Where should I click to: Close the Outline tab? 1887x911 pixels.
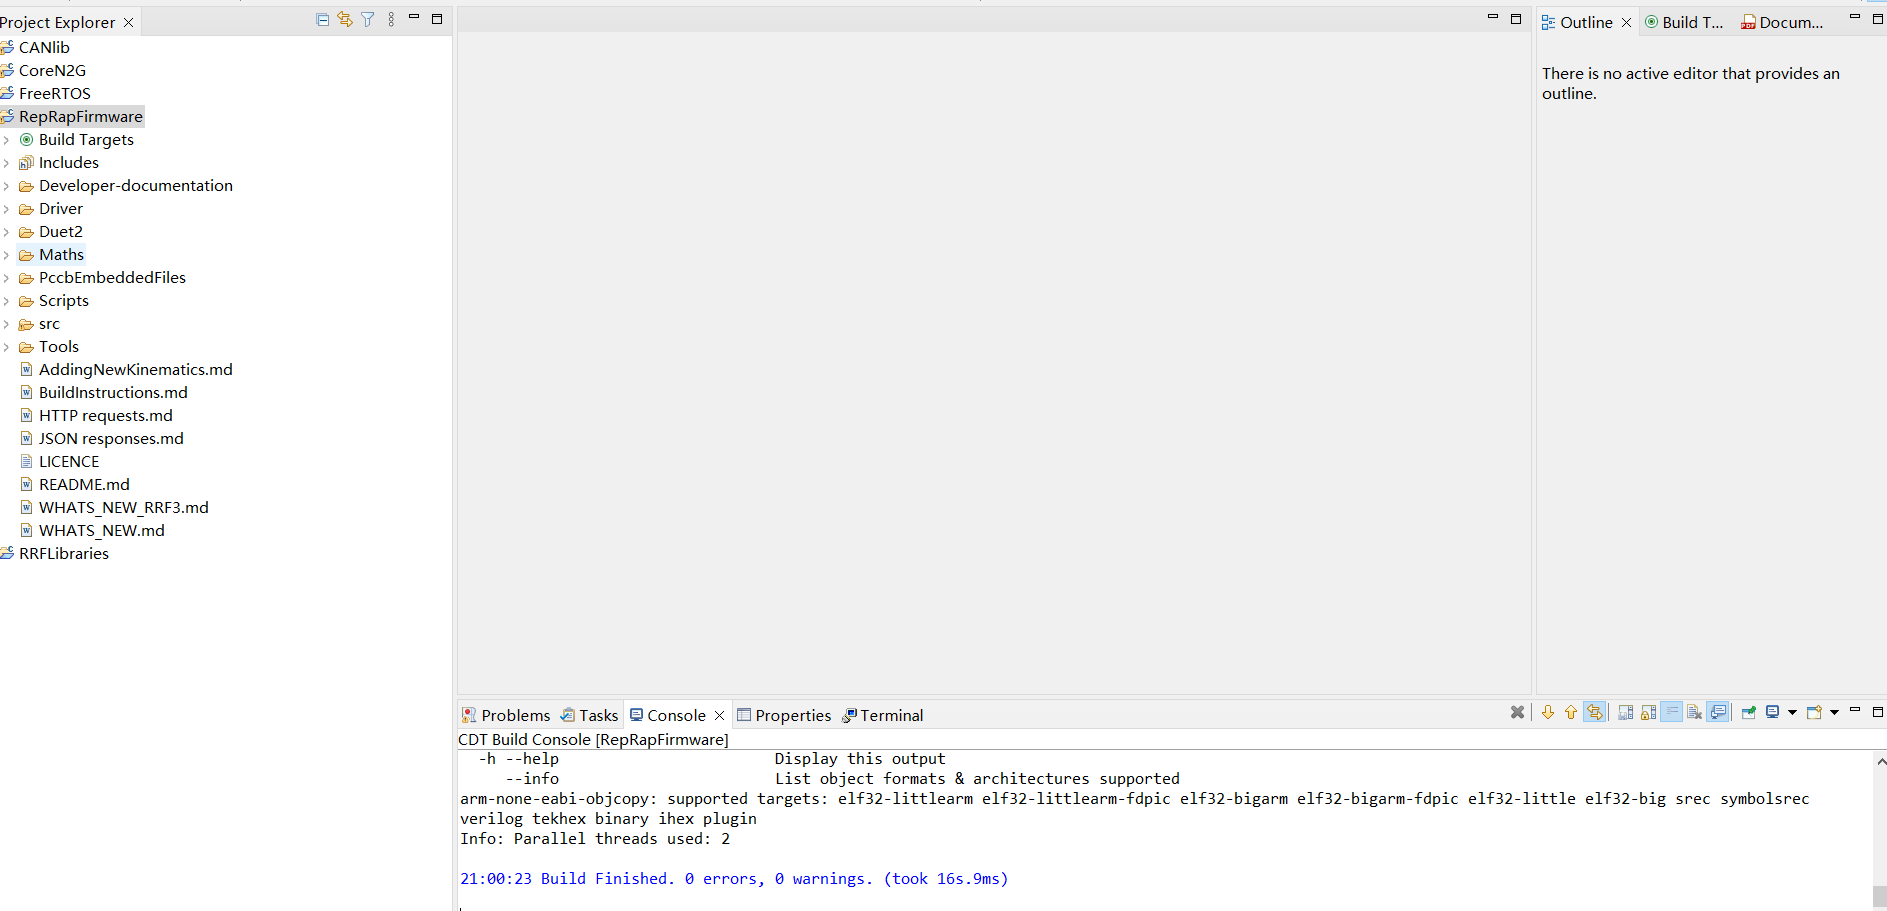coord(1626,22)
